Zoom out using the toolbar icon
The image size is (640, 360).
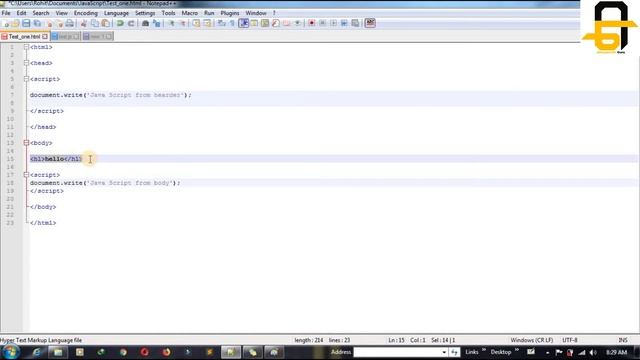click(182, 23)
